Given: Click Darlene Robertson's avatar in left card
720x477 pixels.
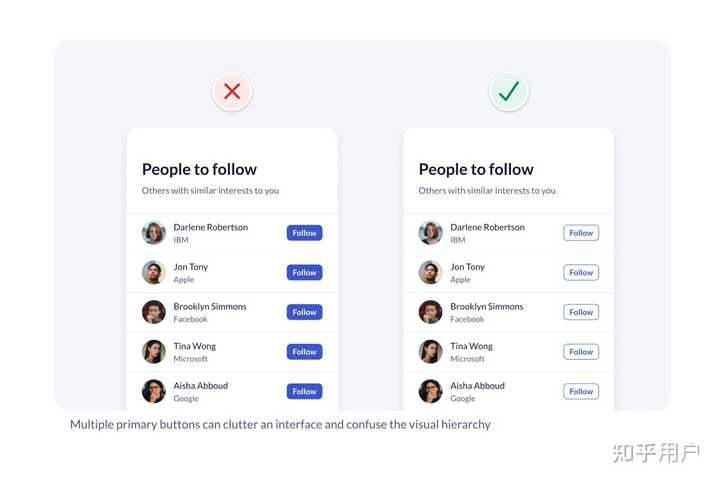Looking at the screenshot, I should click(x=154, y=233).
